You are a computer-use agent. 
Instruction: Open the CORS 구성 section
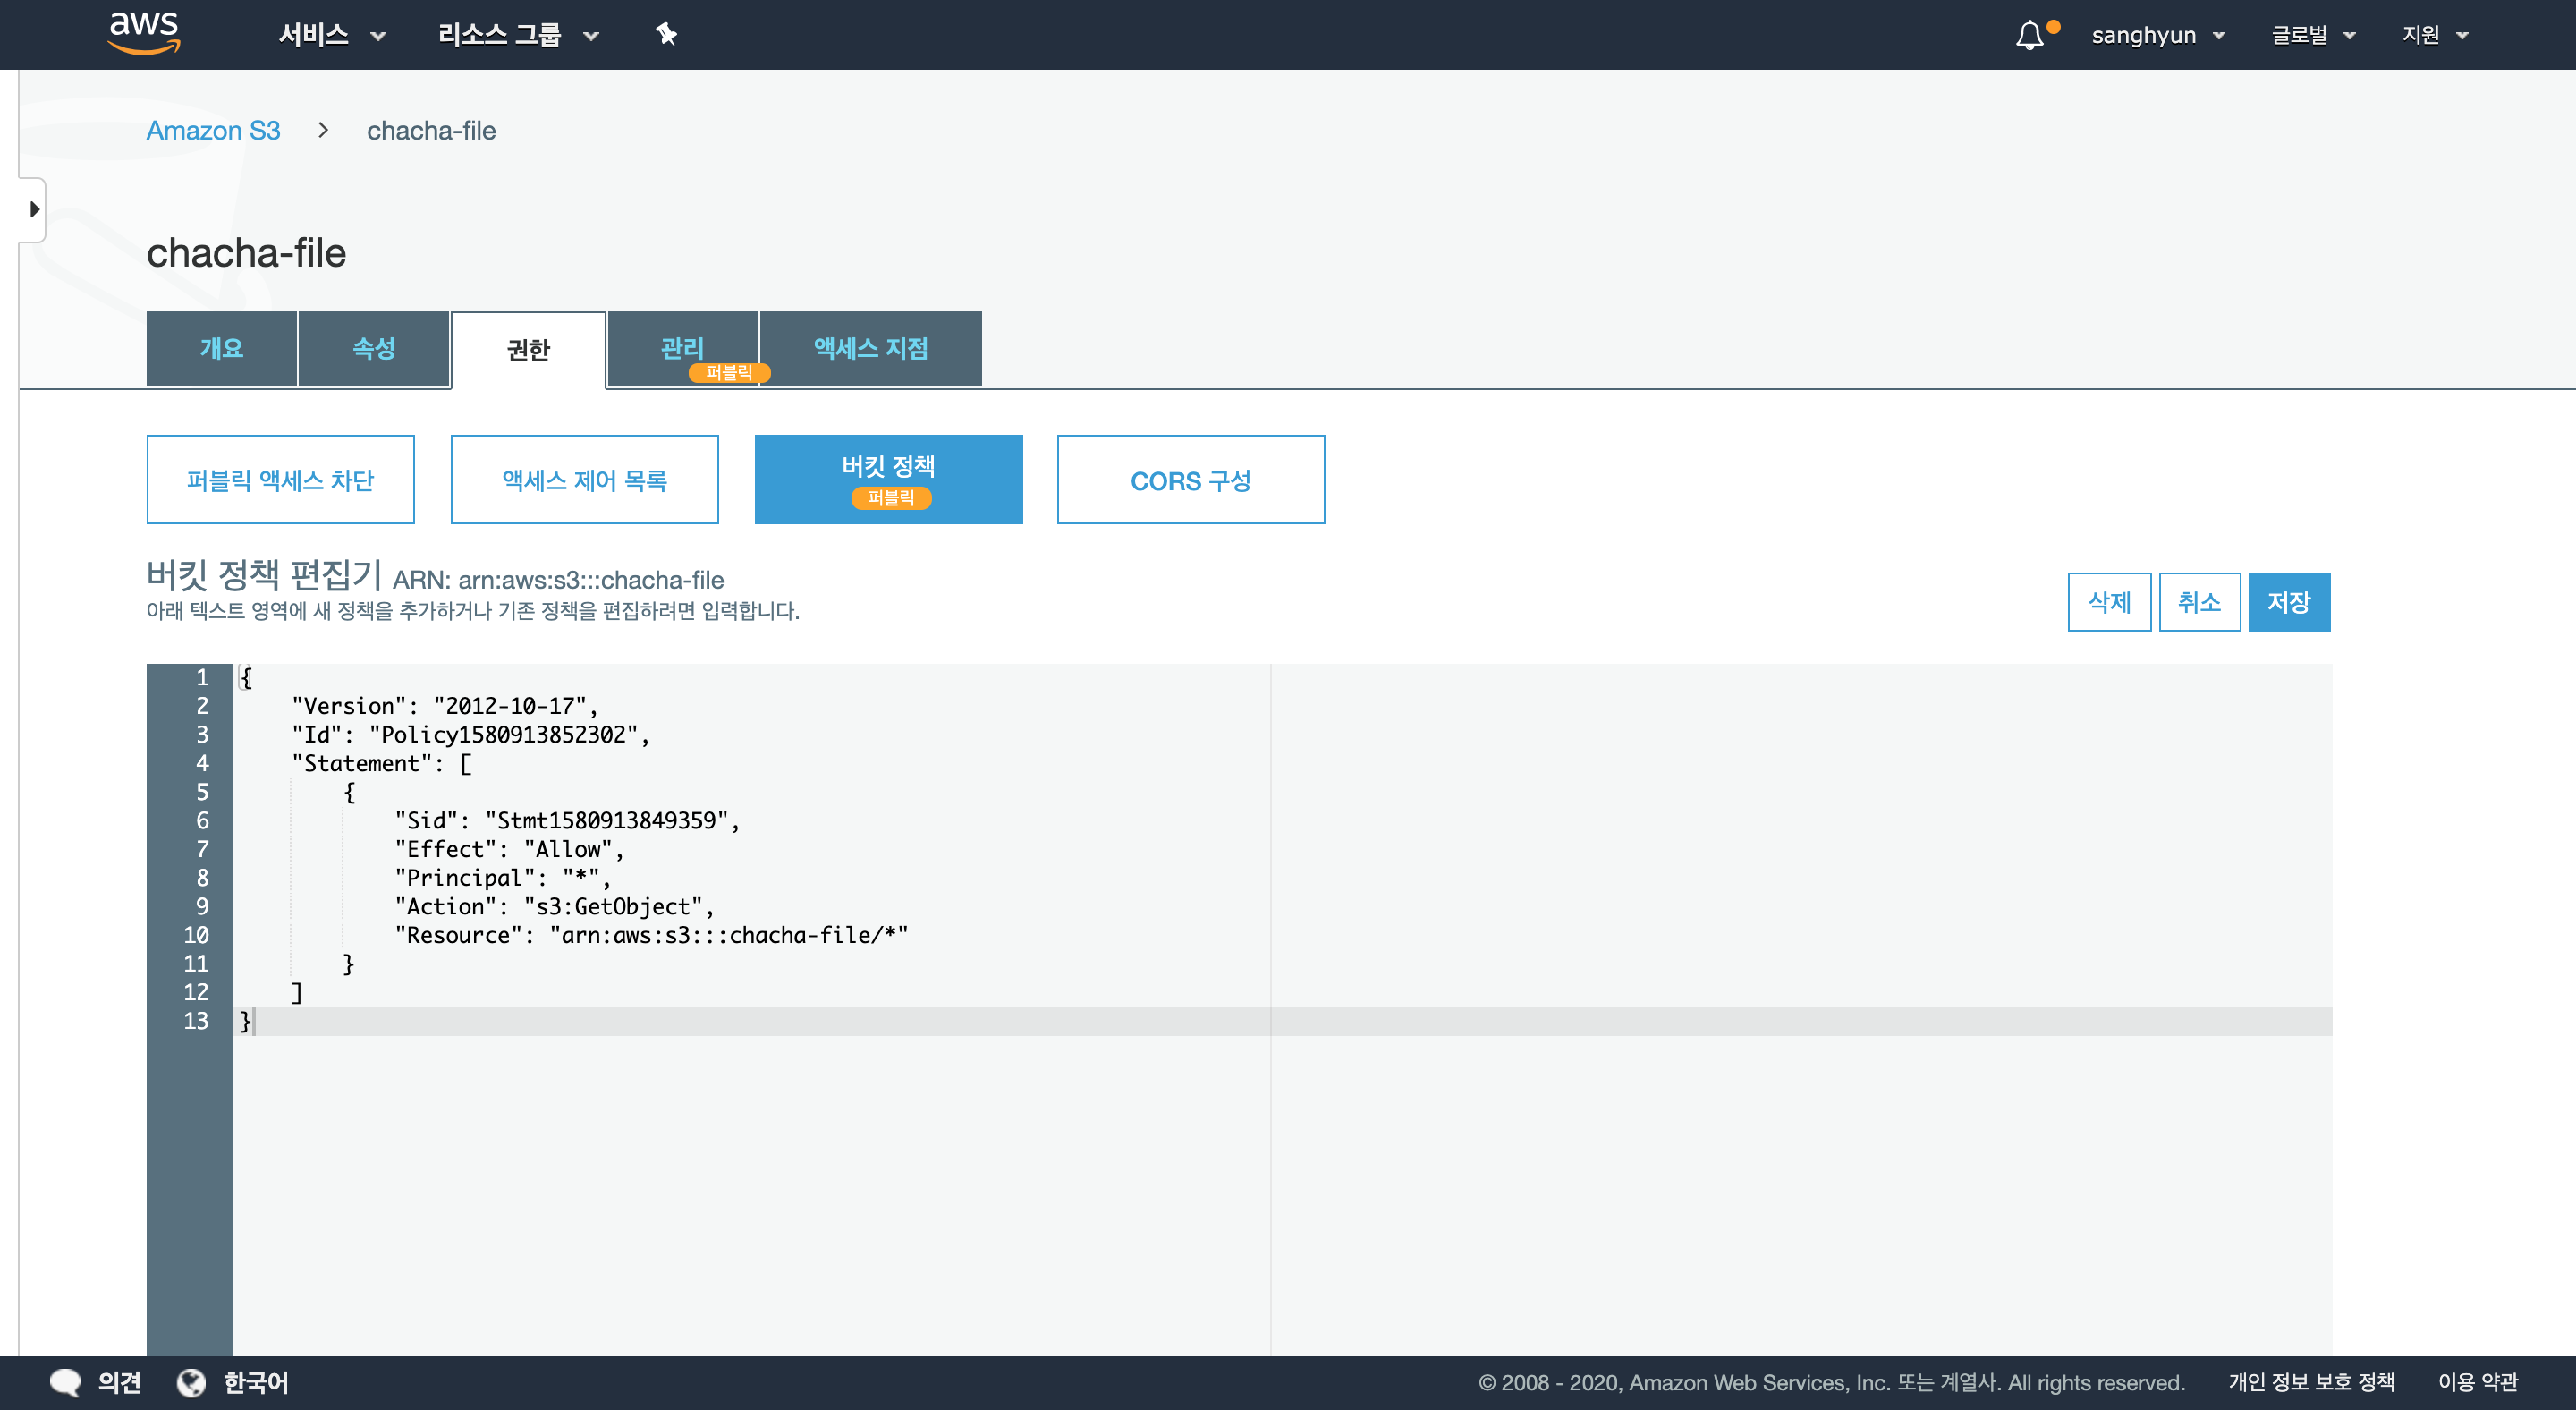click(x=1190, y=480)
